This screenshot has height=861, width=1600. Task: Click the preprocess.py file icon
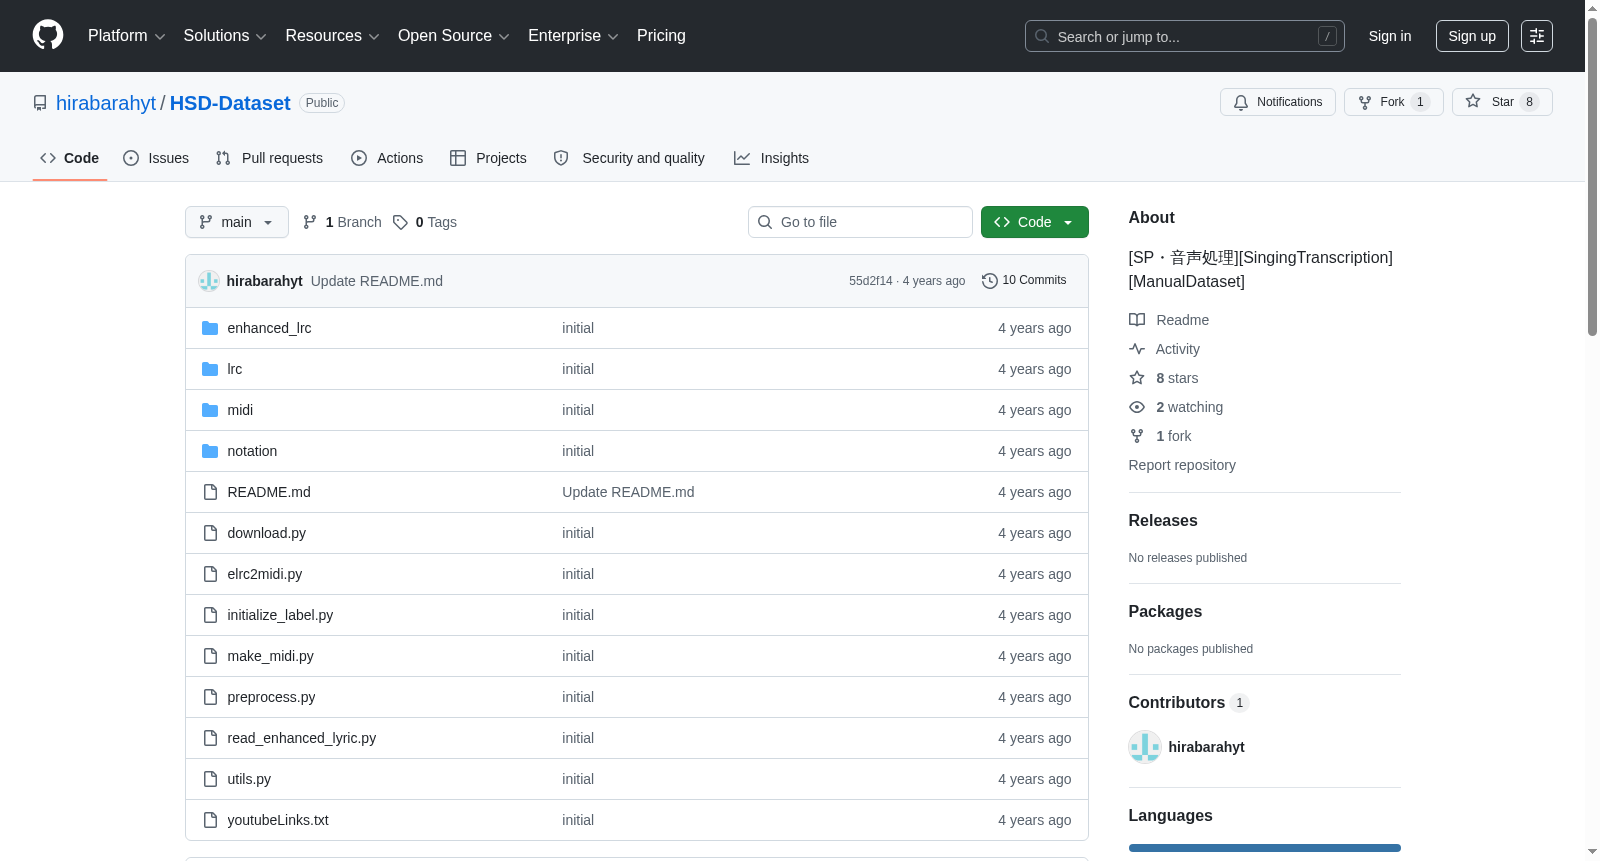click(210, 697)
